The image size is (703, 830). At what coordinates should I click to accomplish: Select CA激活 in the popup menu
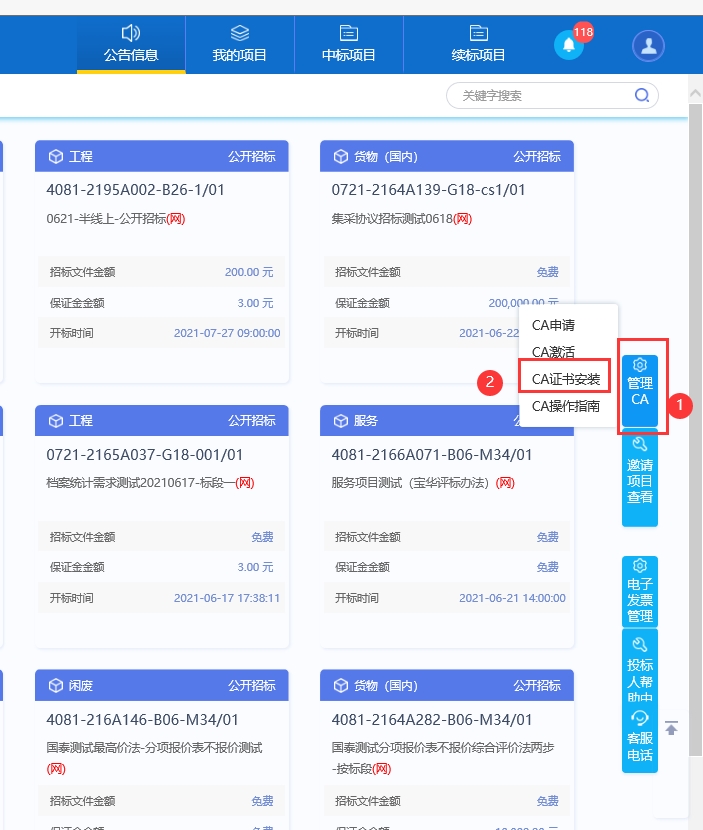[x=553, y=352]
